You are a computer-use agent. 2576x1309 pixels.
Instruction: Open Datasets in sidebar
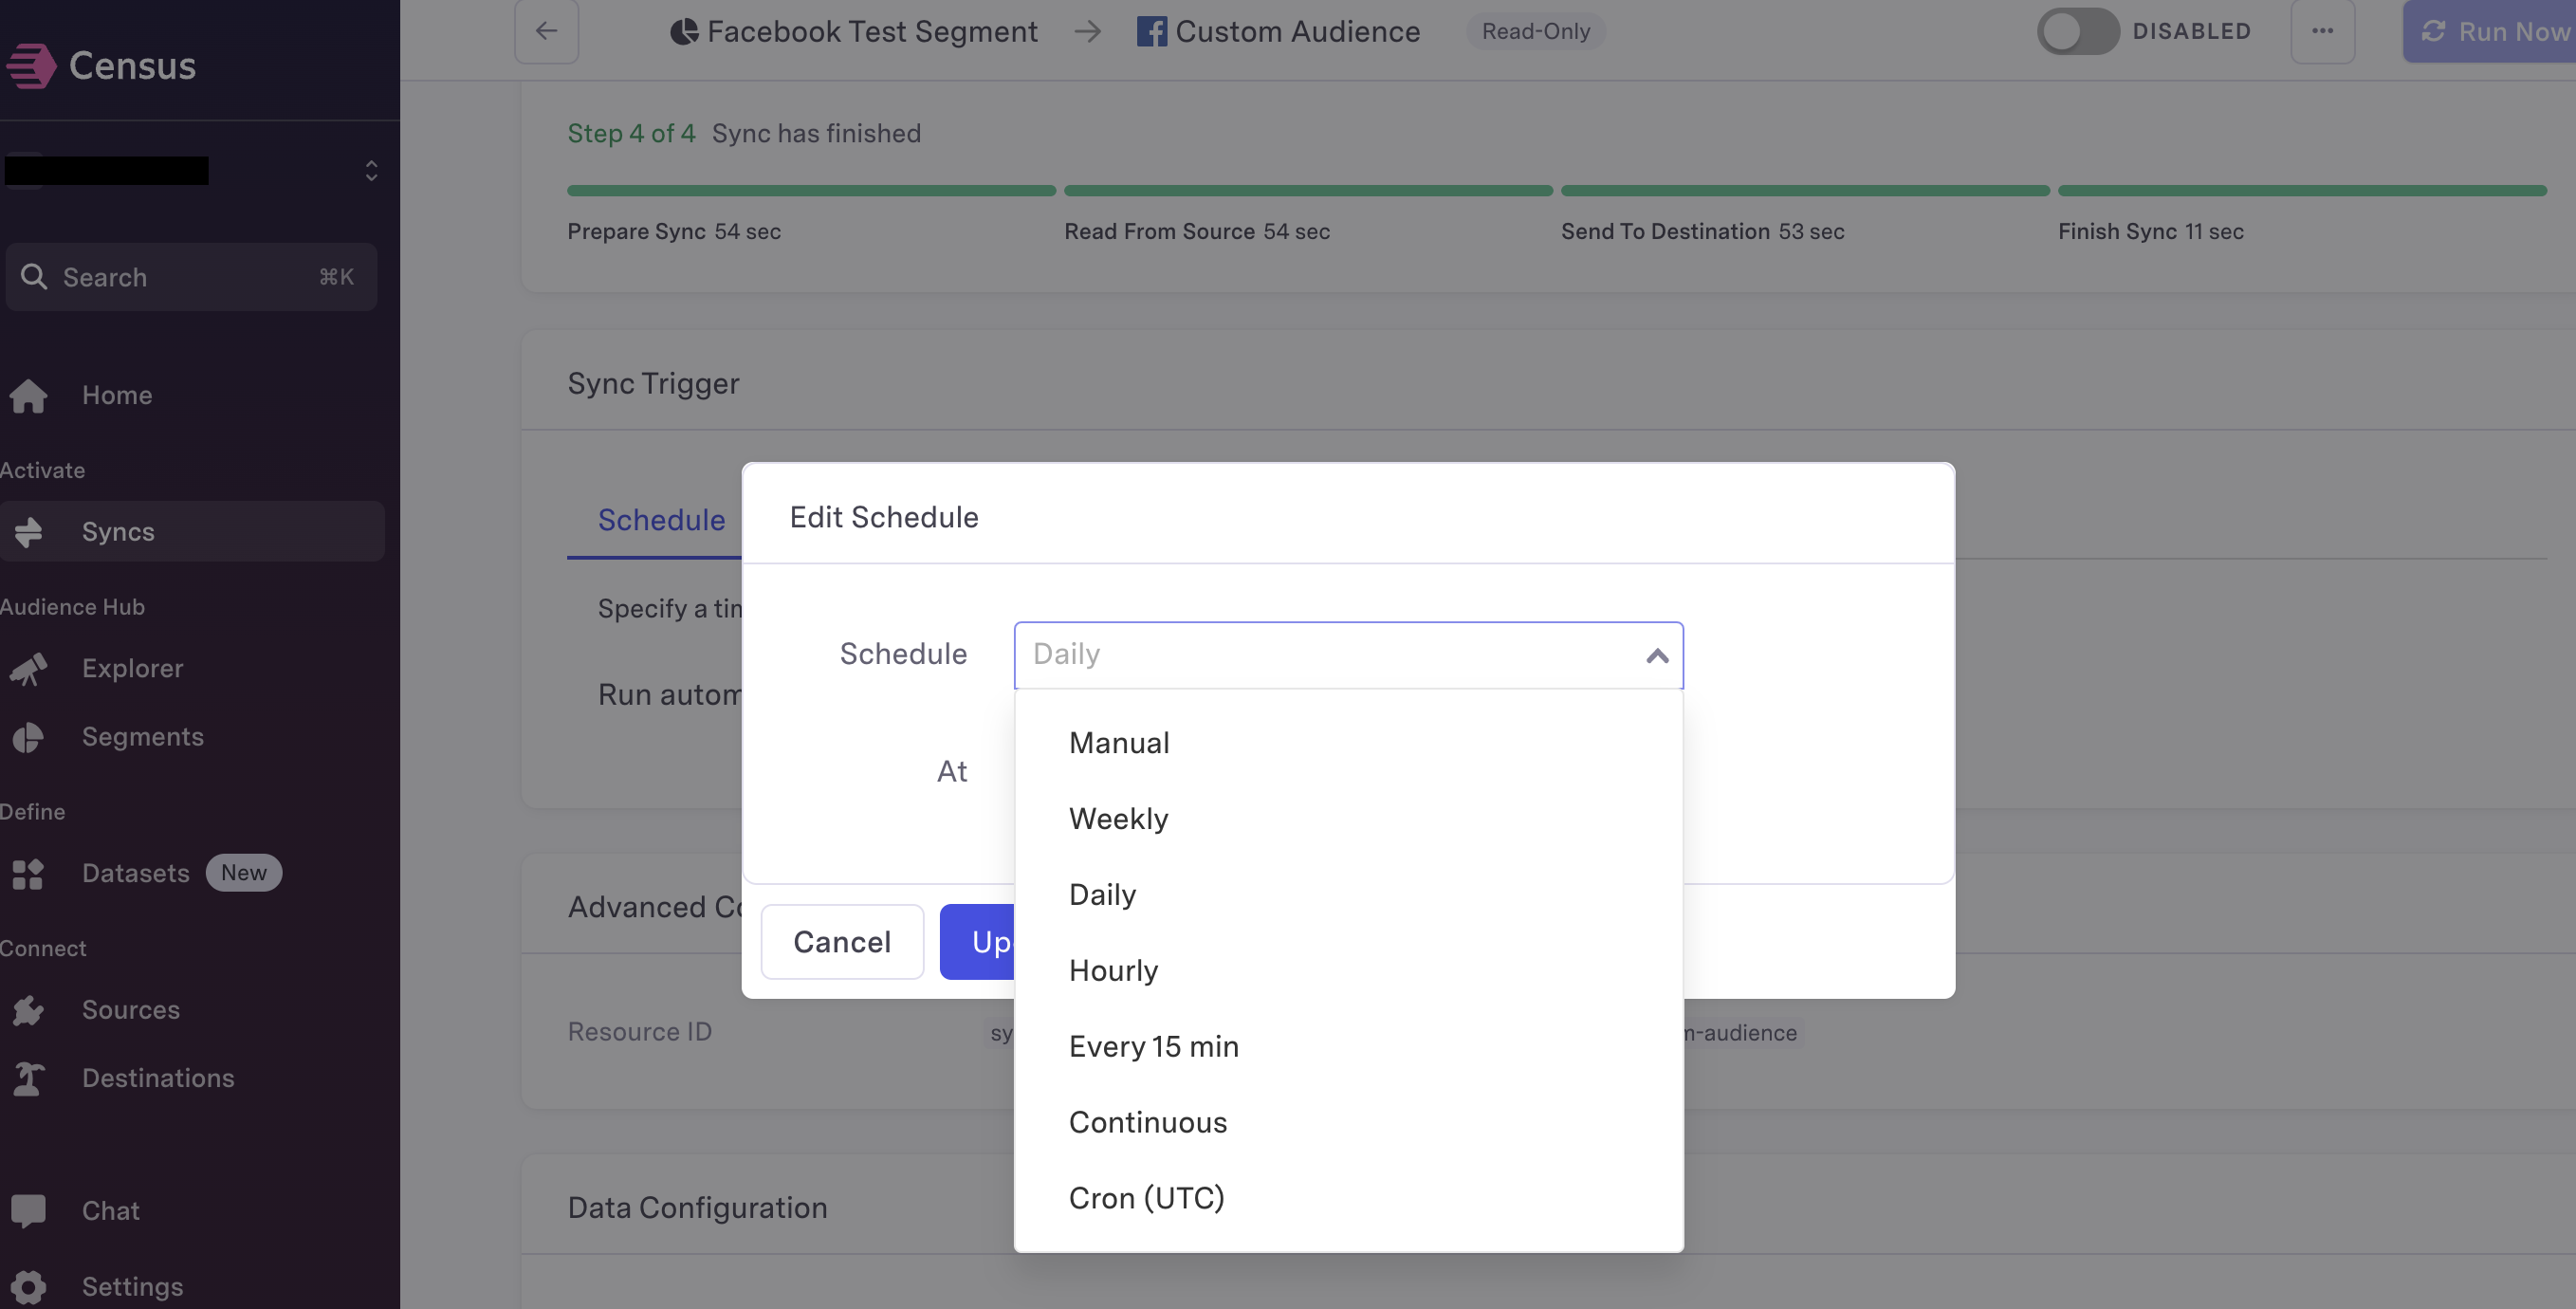pyautogui.click(x=135, y=873)
